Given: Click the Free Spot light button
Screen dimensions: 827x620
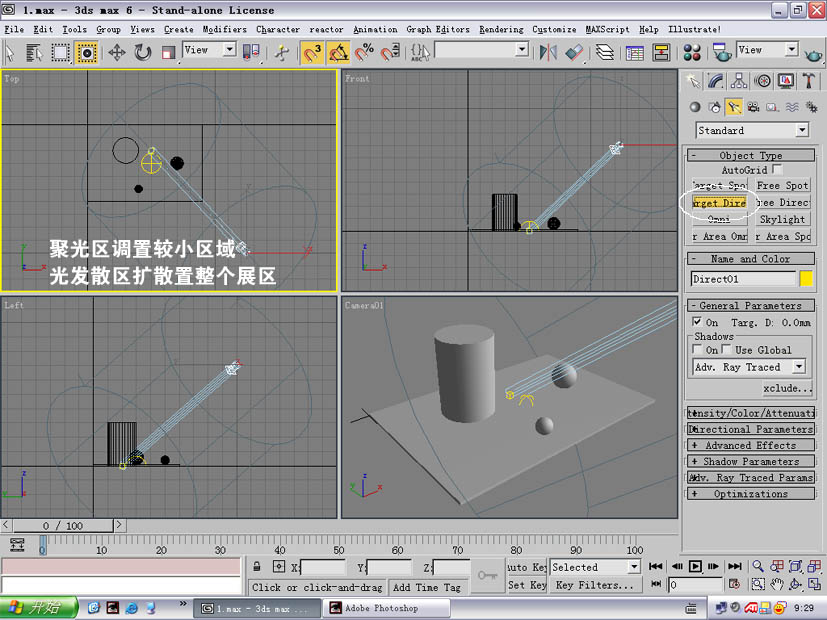Looking at the screenshot, I should [x=782, y=186].
